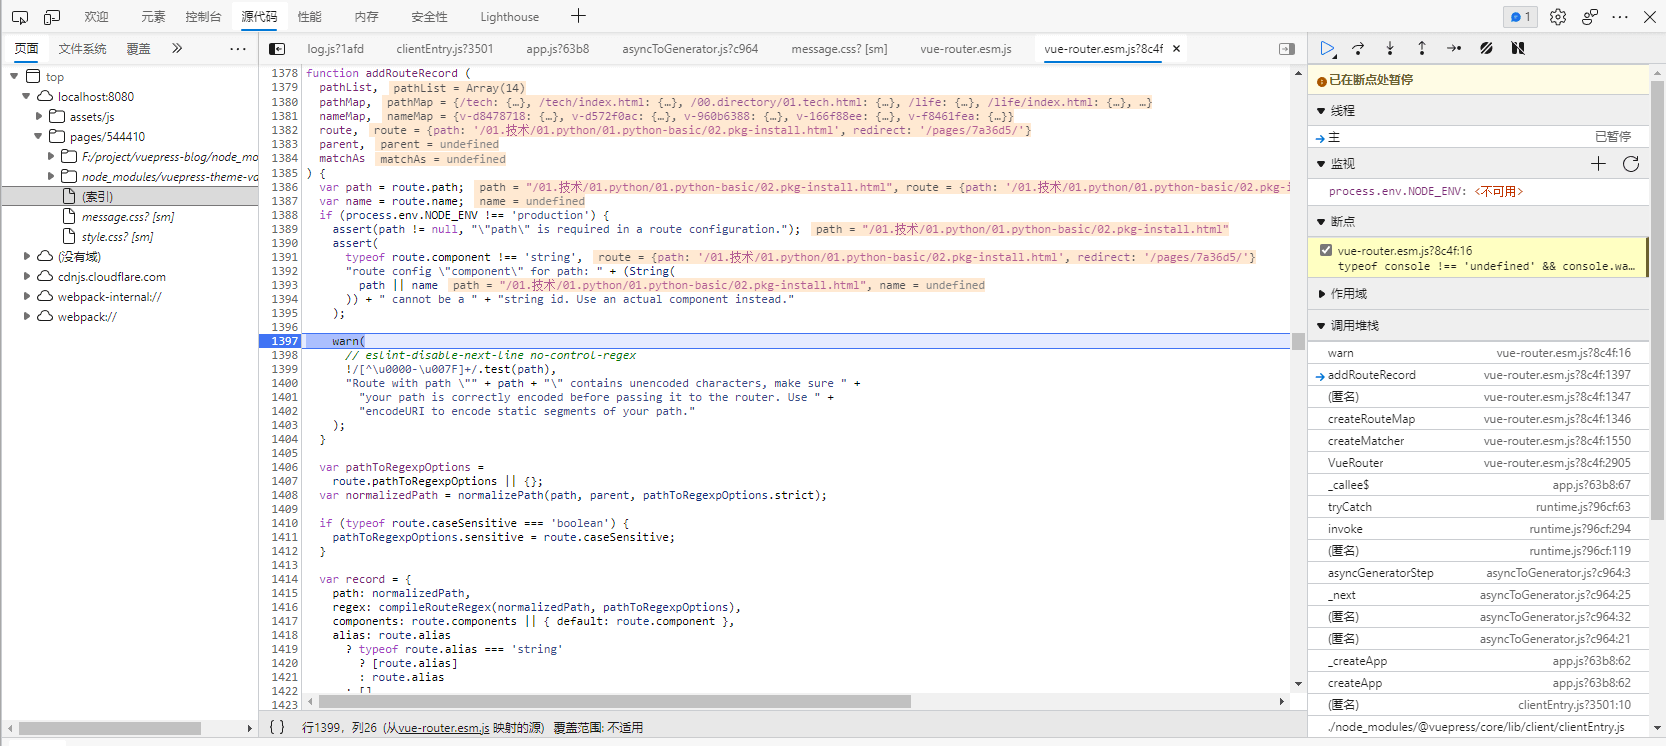Image resolution: width=1666 pixels, height=746 pixels.
Task: Refresh watch expressions
Action: (x=1631, y=164)
